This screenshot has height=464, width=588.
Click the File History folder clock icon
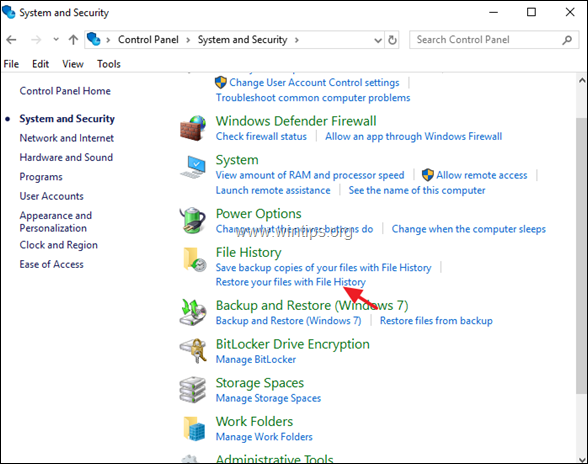(194, 259)
